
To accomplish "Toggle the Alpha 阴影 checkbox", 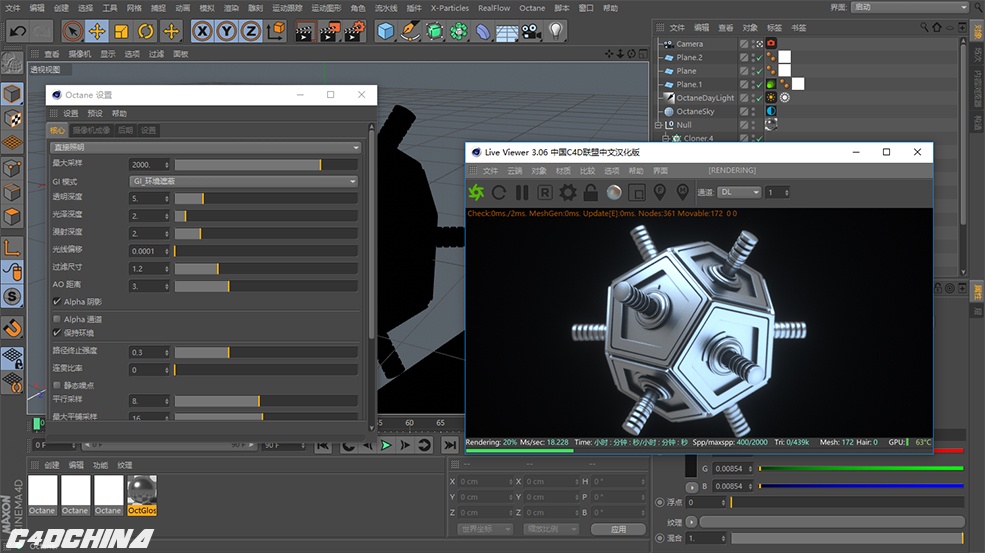I will pos(57,302).
